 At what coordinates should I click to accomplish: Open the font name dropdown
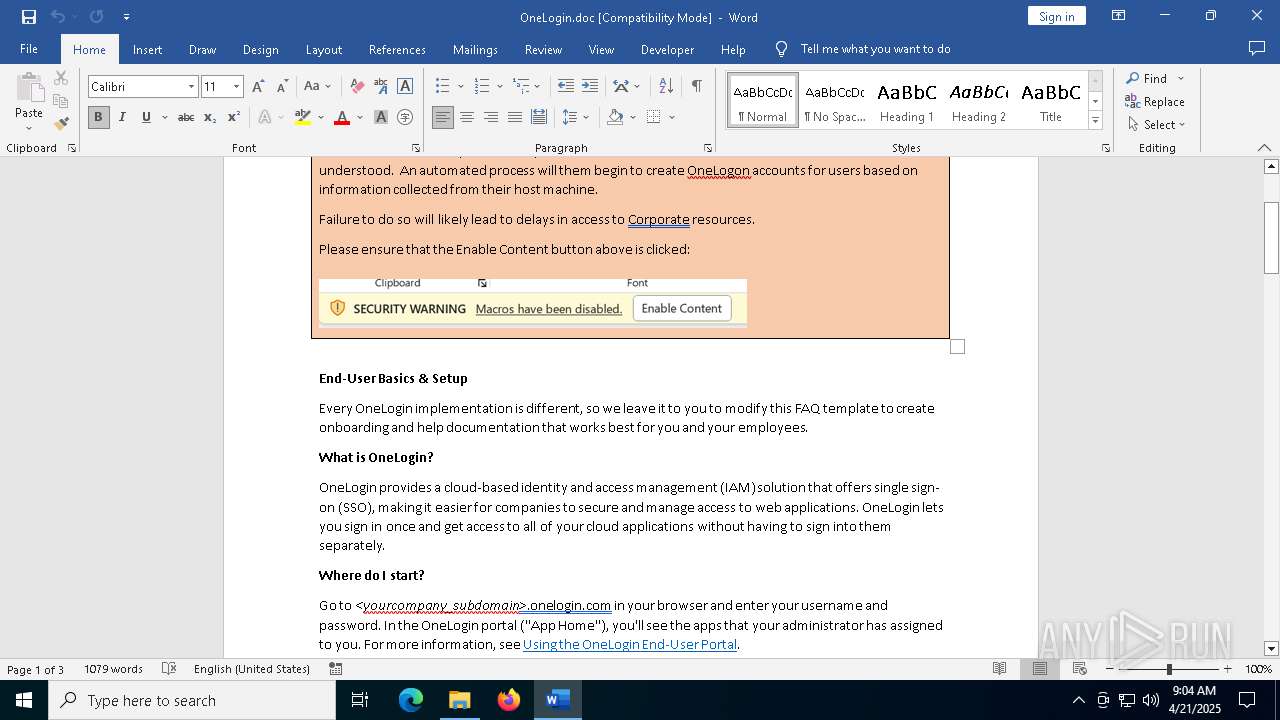pos(191,87)
